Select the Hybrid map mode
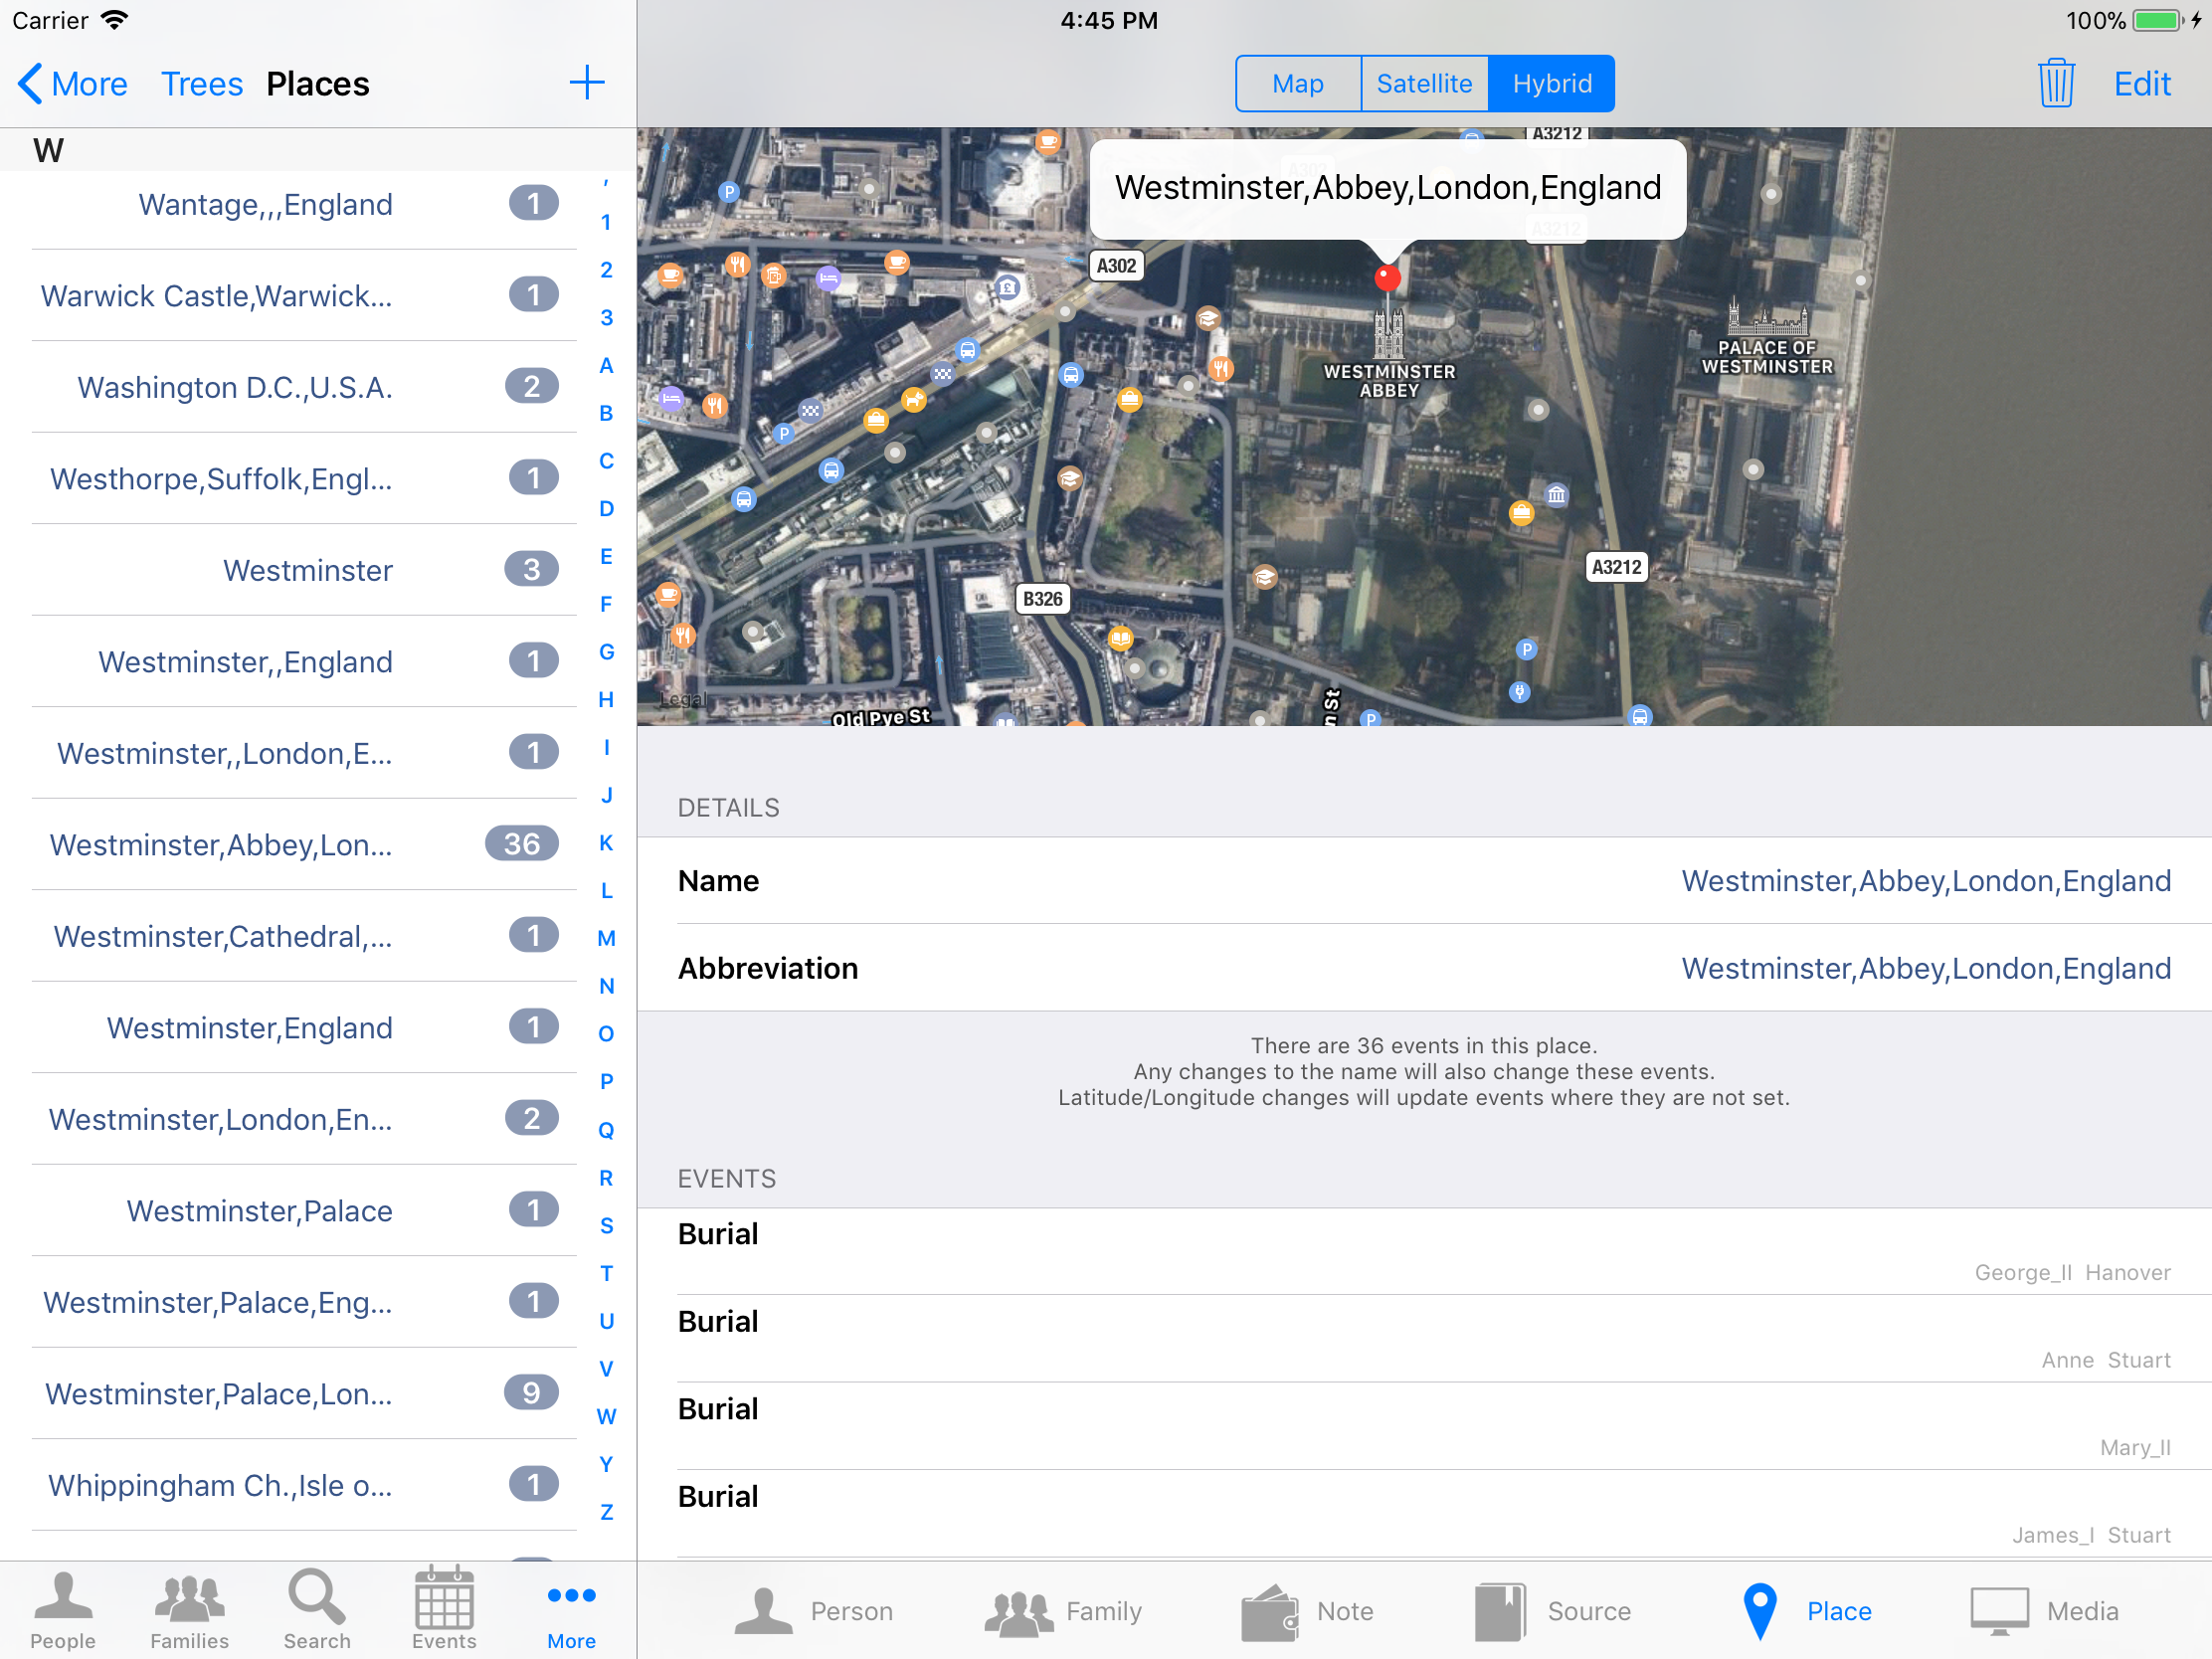 (x=1551, y=83)
